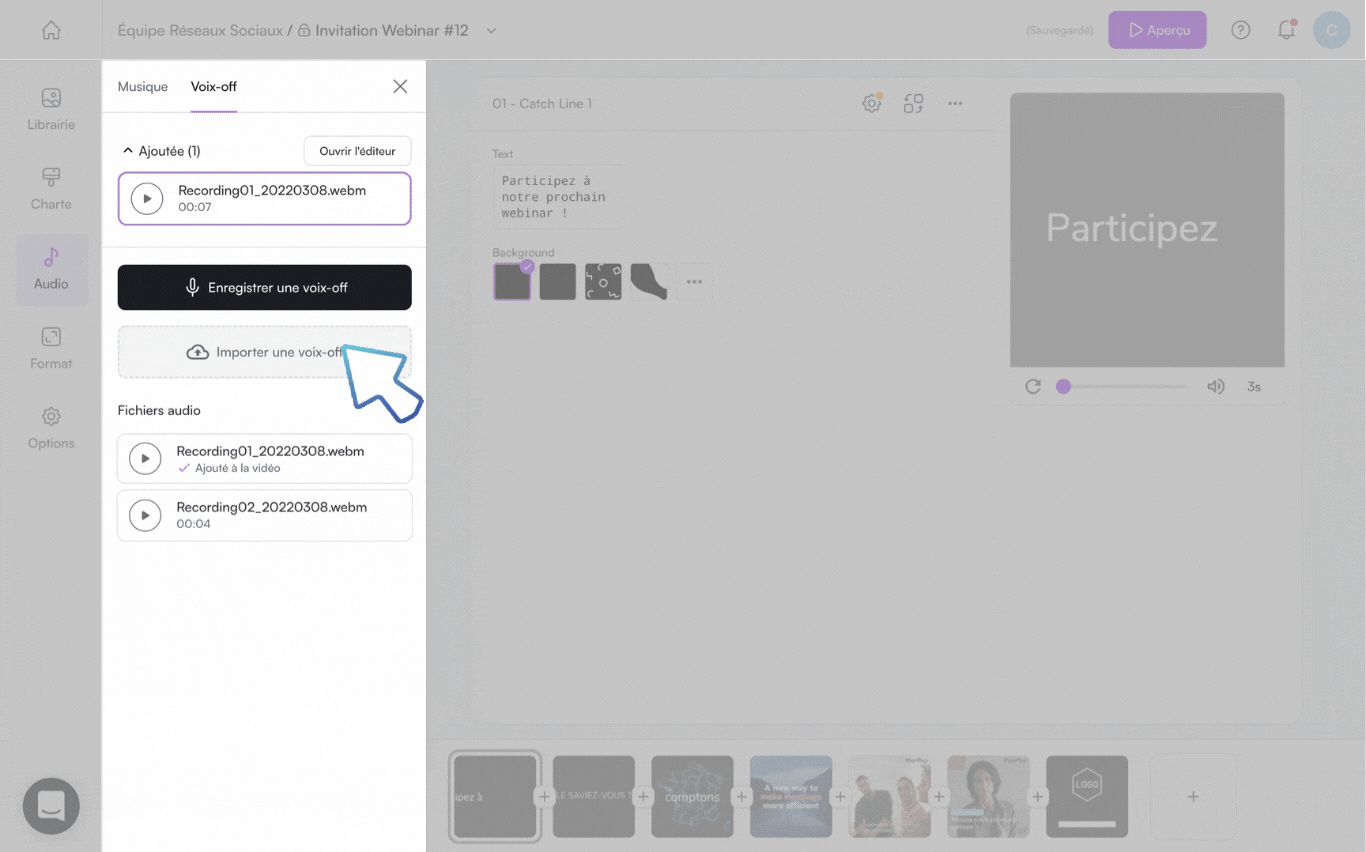
Task: Select the LOGO scene thumbnail
Action: [x=1087, y=796]
